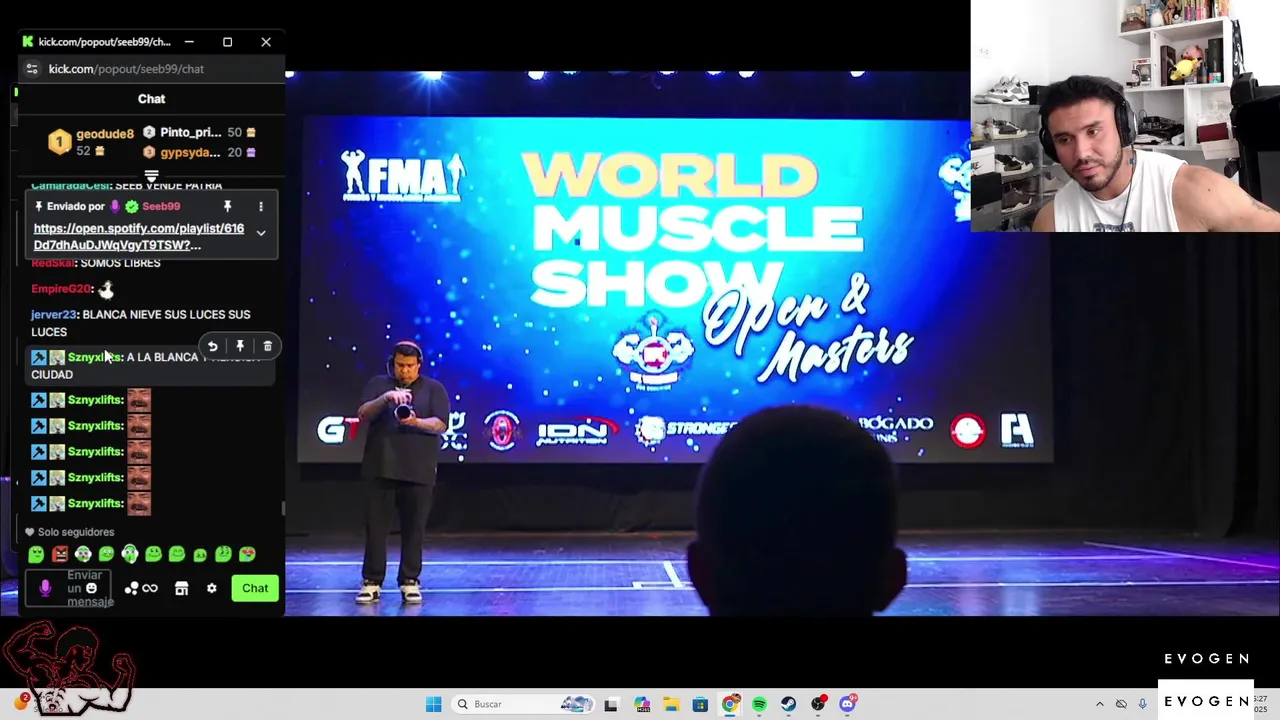This screenshot has width=1280, height=720.
Task: Insert the red angry face emote
Action: tap(60, 554)
